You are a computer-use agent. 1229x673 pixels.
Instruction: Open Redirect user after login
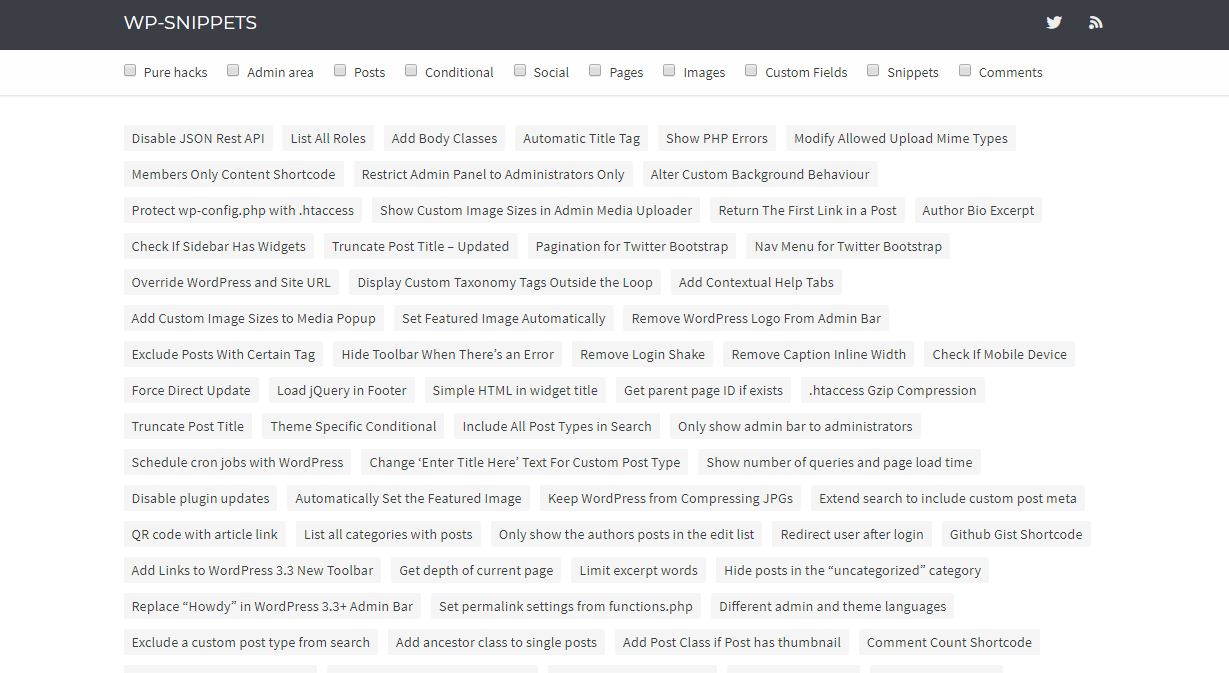click(852, 534)
